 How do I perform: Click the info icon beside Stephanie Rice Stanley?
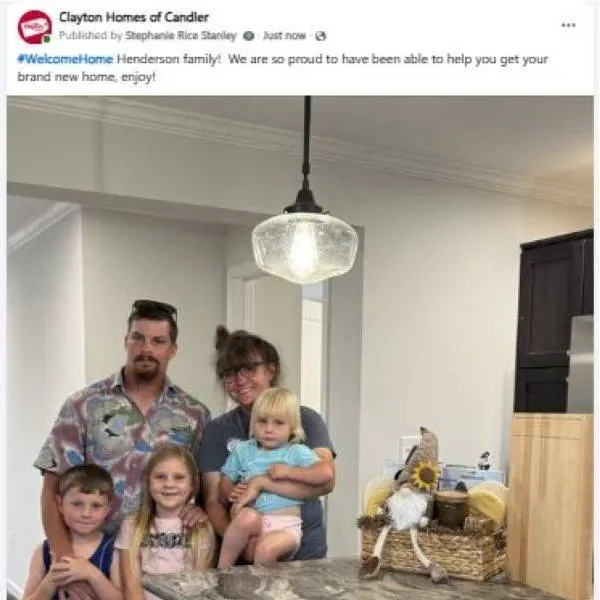[248, 36]
